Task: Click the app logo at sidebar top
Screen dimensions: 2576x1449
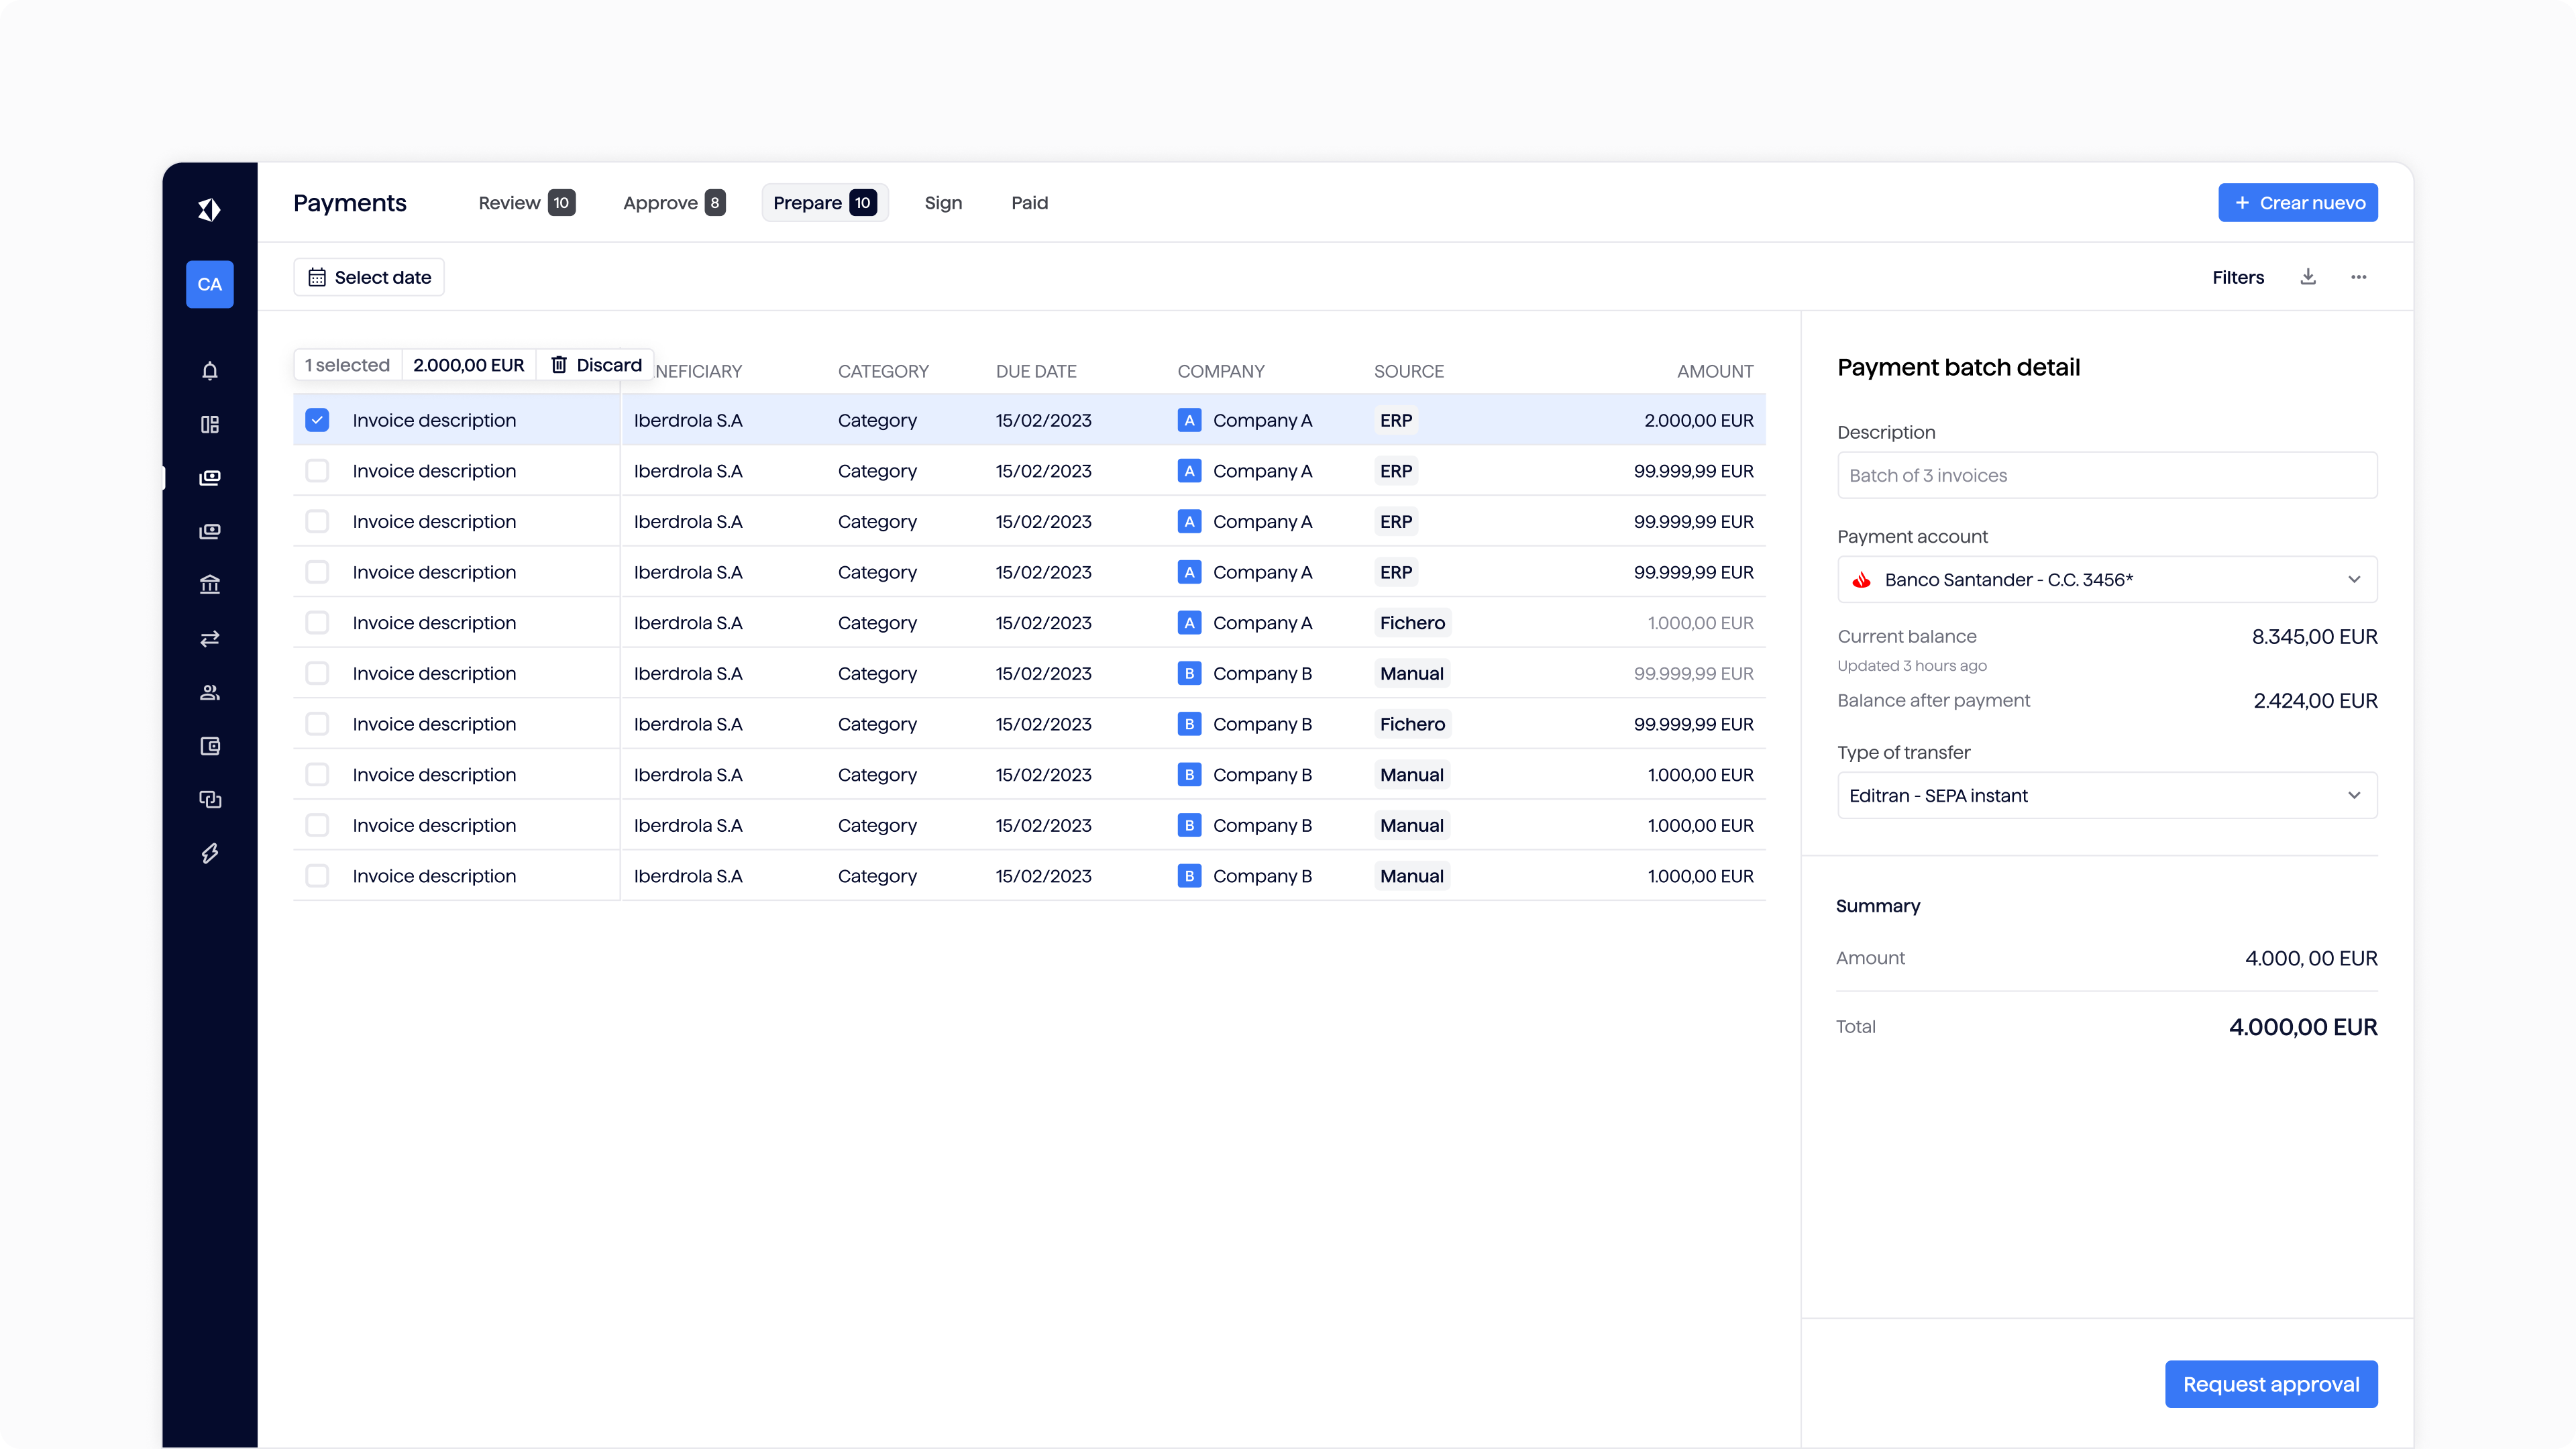Action: click(209, 210)
